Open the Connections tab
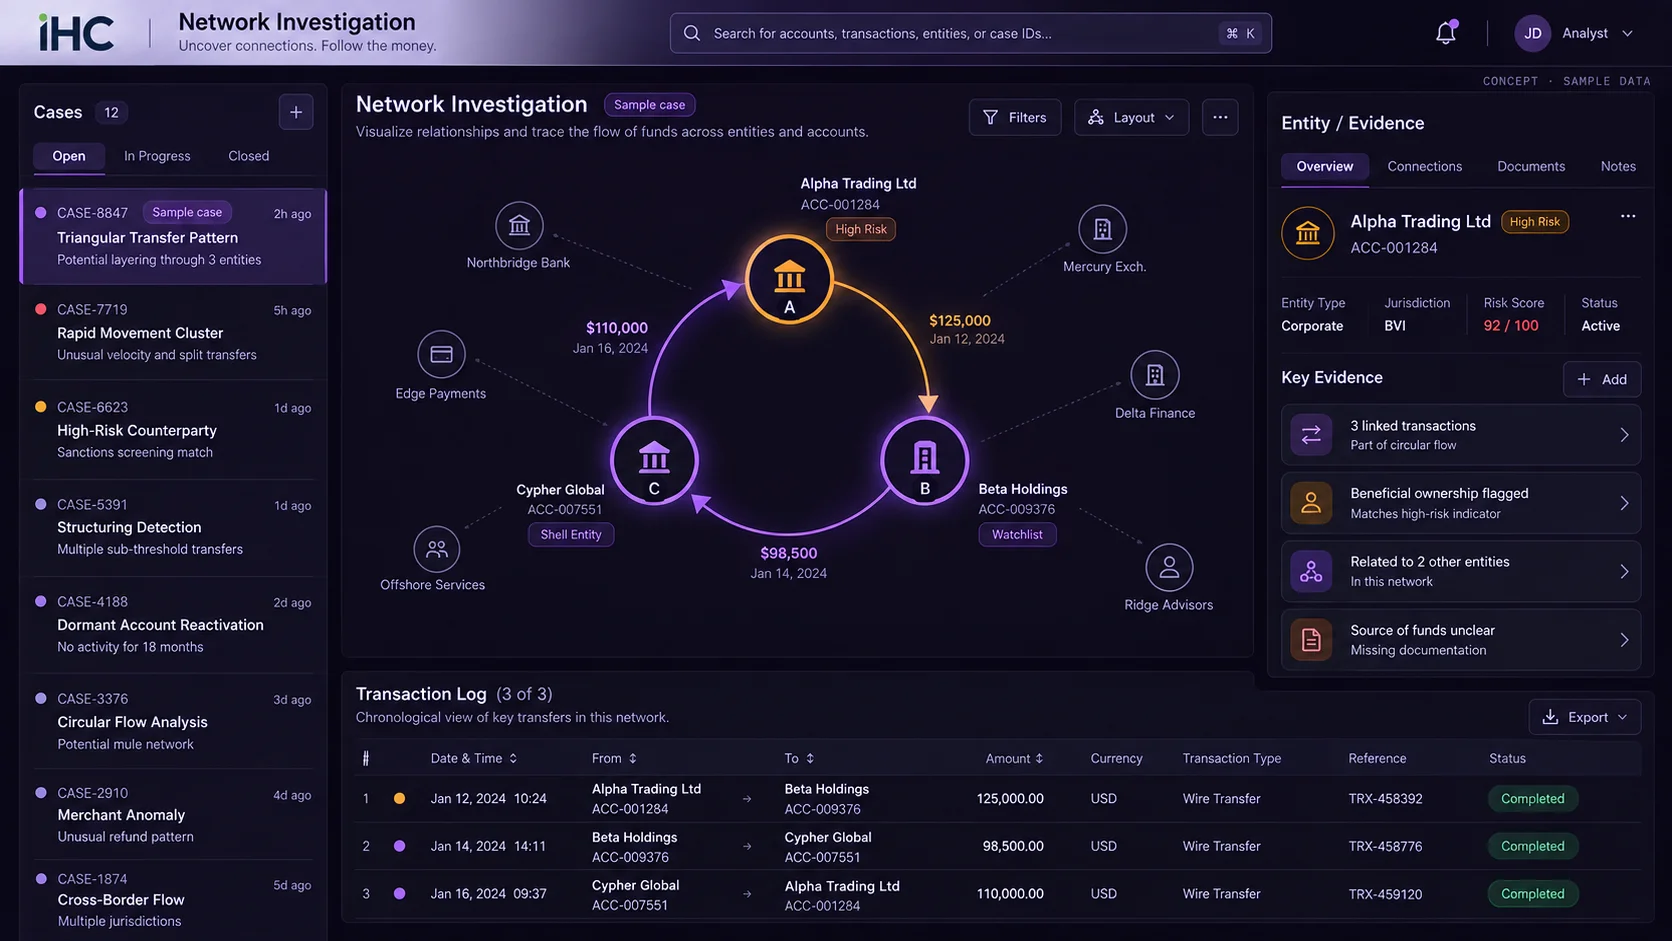This screenshot has width=1672, height=941. [x=1424, y=166]
